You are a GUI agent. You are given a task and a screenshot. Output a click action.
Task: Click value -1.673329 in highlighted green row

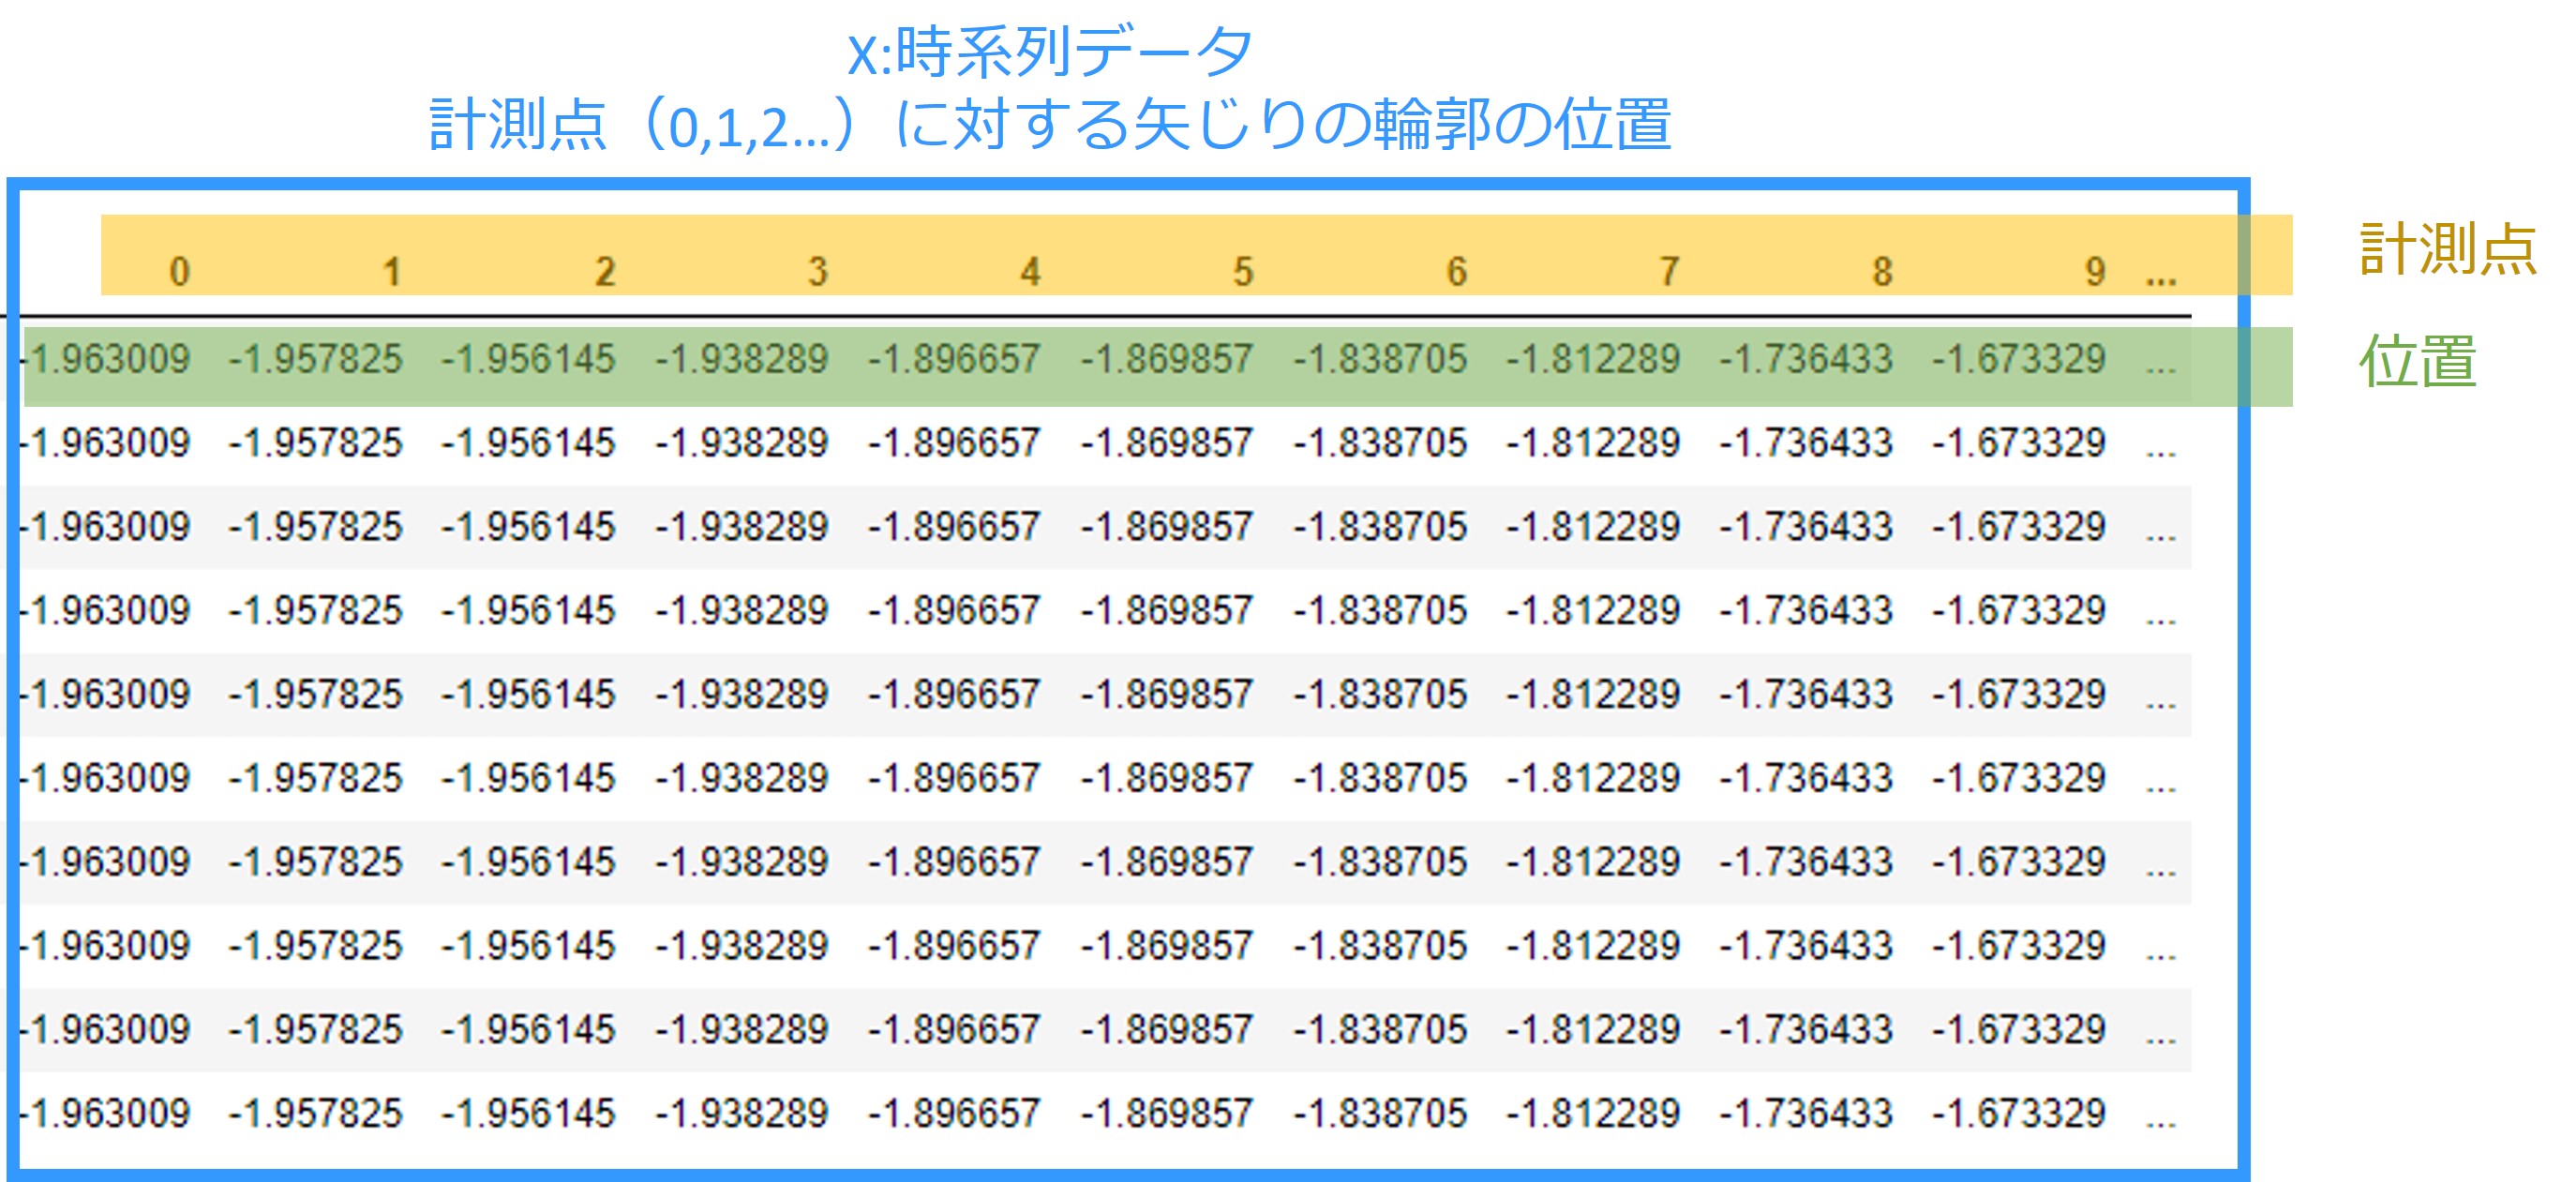point(2018,359)
